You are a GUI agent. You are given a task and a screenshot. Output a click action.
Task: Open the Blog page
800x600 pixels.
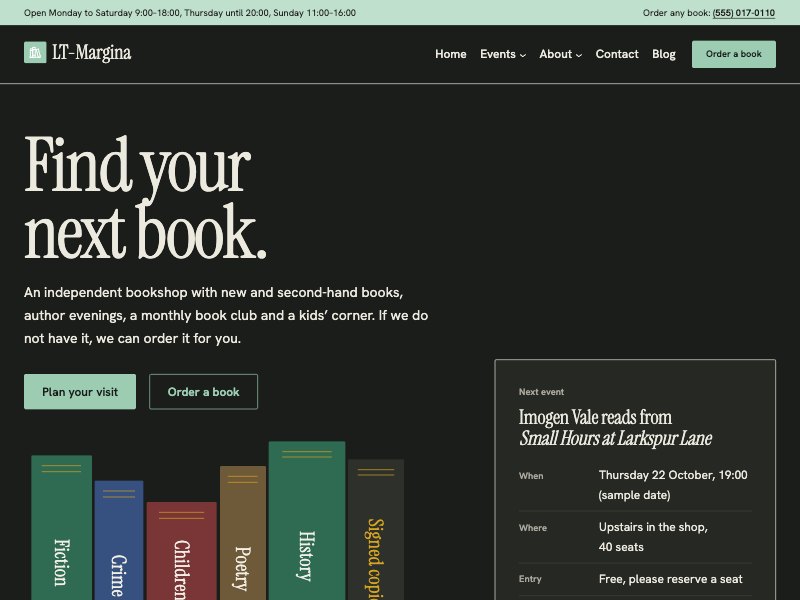(x=664, y=54)
